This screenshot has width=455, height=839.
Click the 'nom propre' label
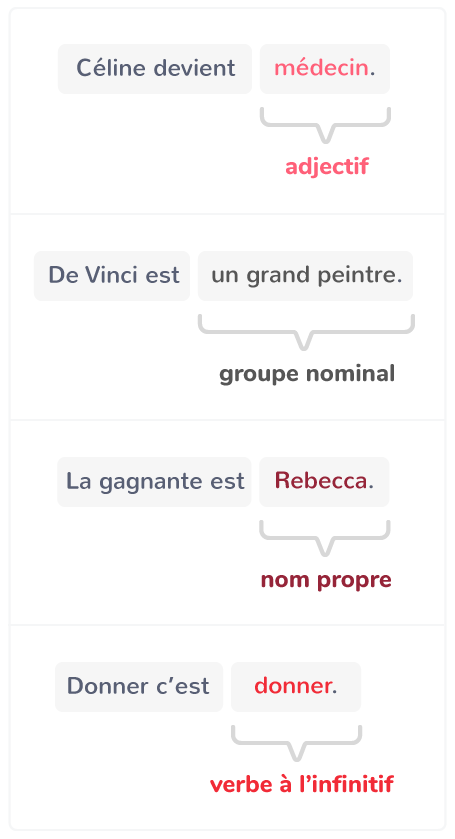tap(326, 580)
